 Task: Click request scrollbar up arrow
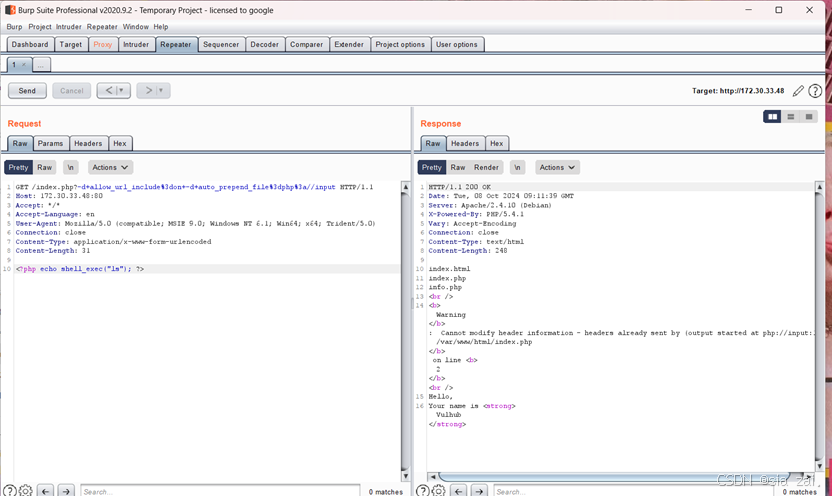pyautogui.click(x=405, y=187)
